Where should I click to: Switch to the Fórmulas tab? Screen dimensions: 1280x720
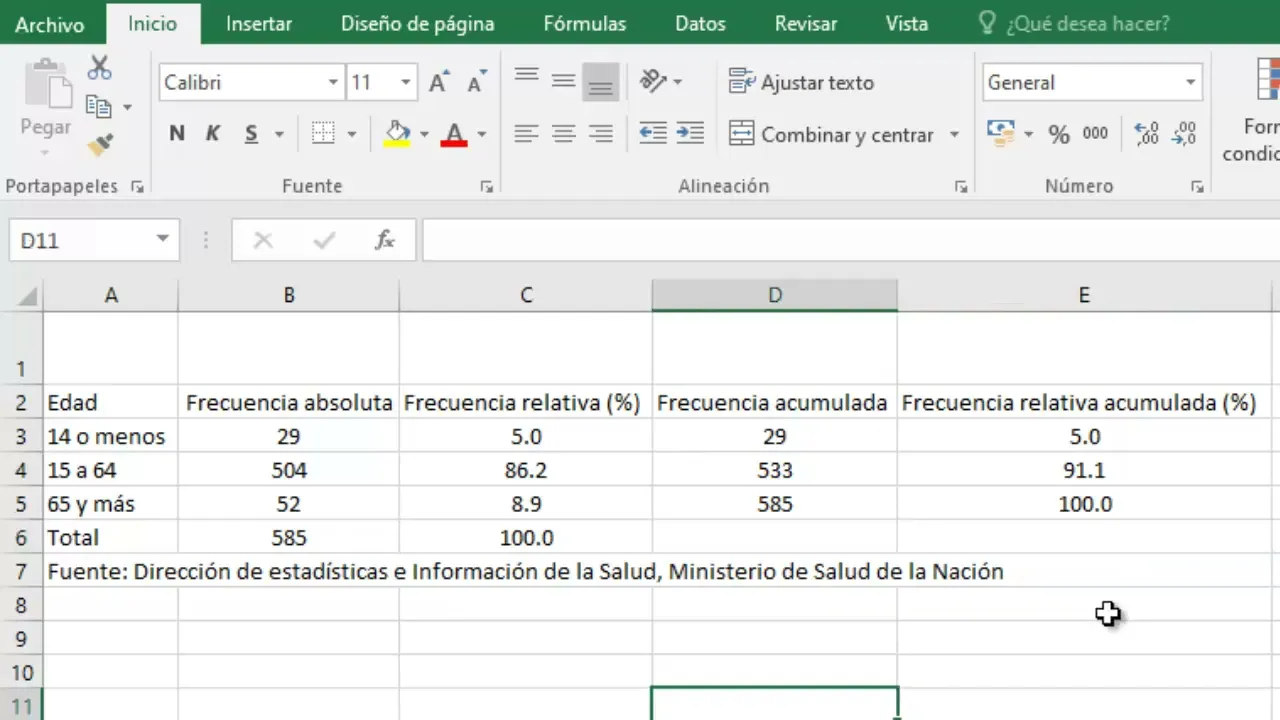coord(585,24)
